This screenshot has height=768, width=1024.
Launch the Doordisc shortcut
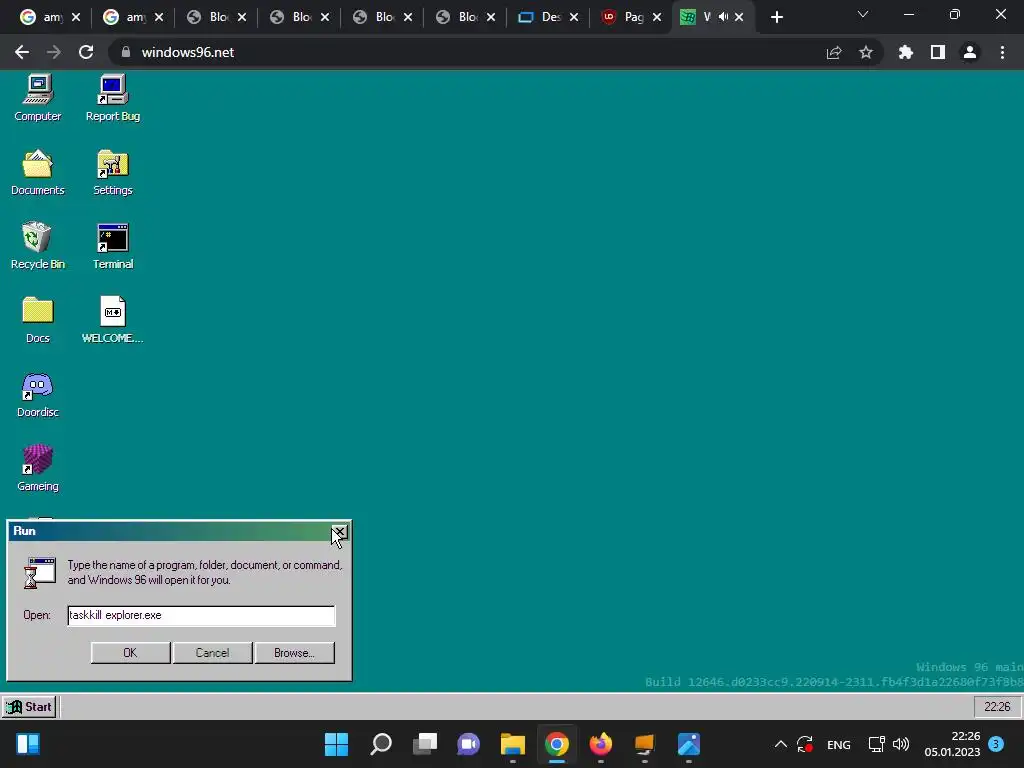[37, 394]
